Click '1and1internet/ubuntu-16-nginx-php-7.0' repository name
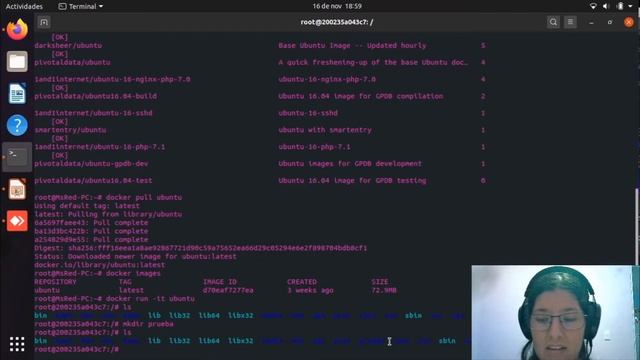640x360 pixels. pyautogui.click(x=112, y=79)
